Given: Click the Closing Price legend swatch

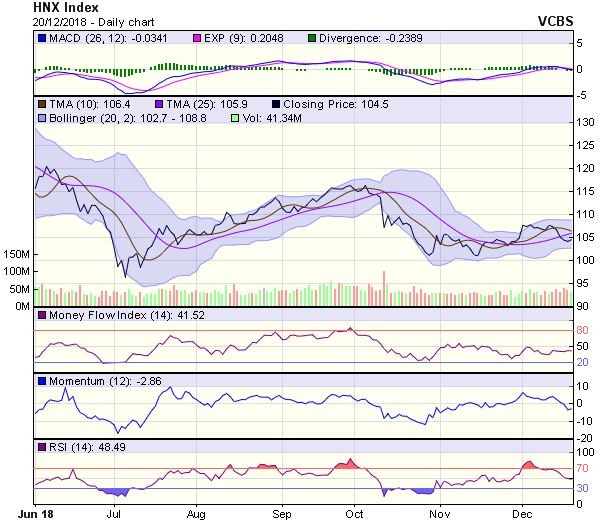Looking at the screenshot, I should coord(275,103).
